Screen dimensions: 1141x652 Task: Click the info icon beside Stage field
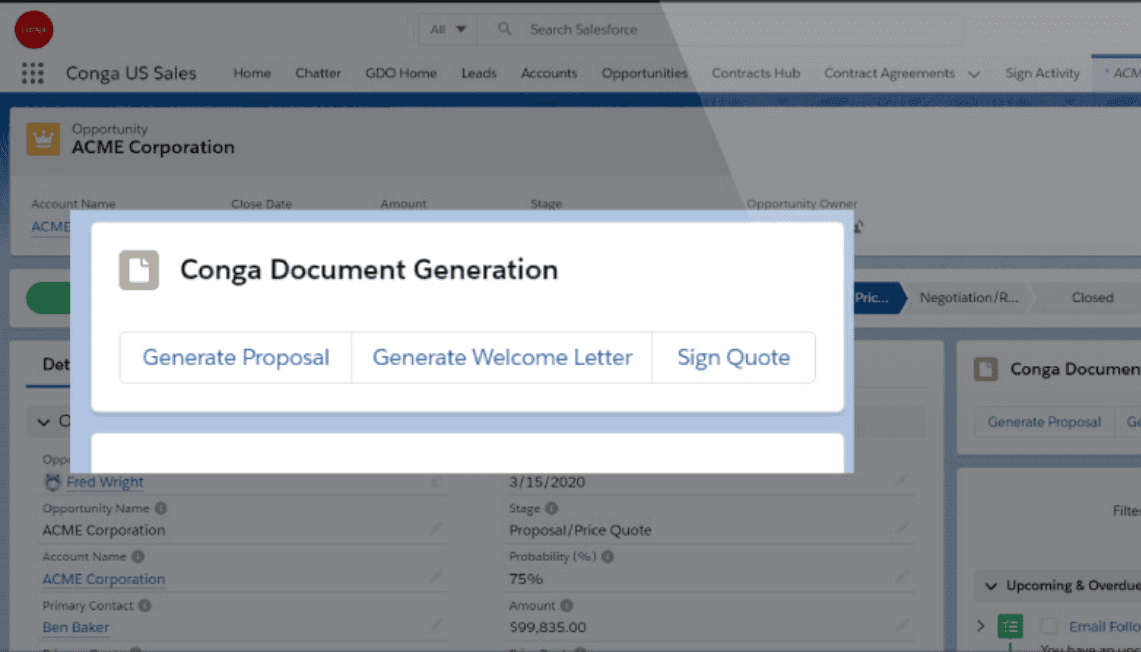(x=552, y=508)
